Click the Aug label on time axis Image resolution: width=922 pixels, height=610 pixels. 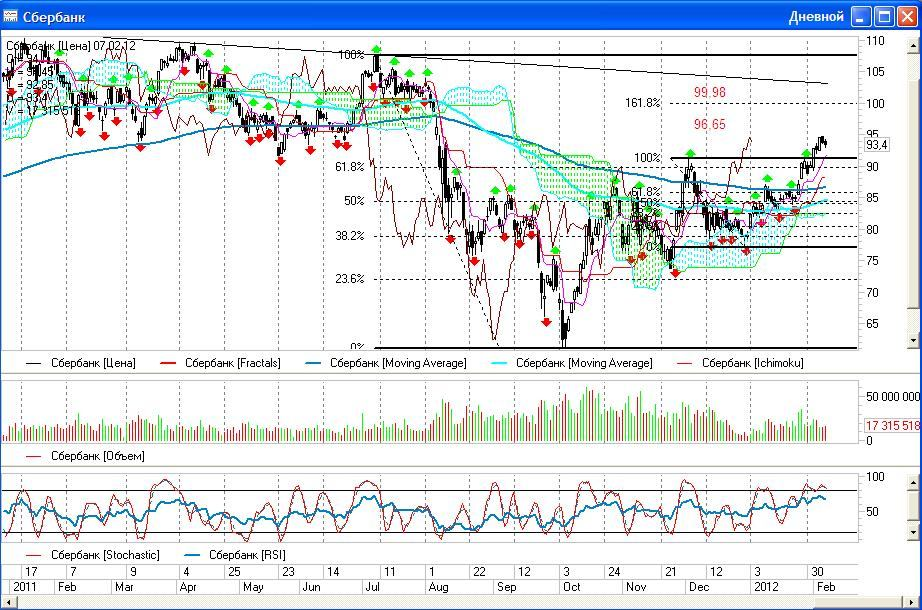pyautogui.click(x=439, y=587)
